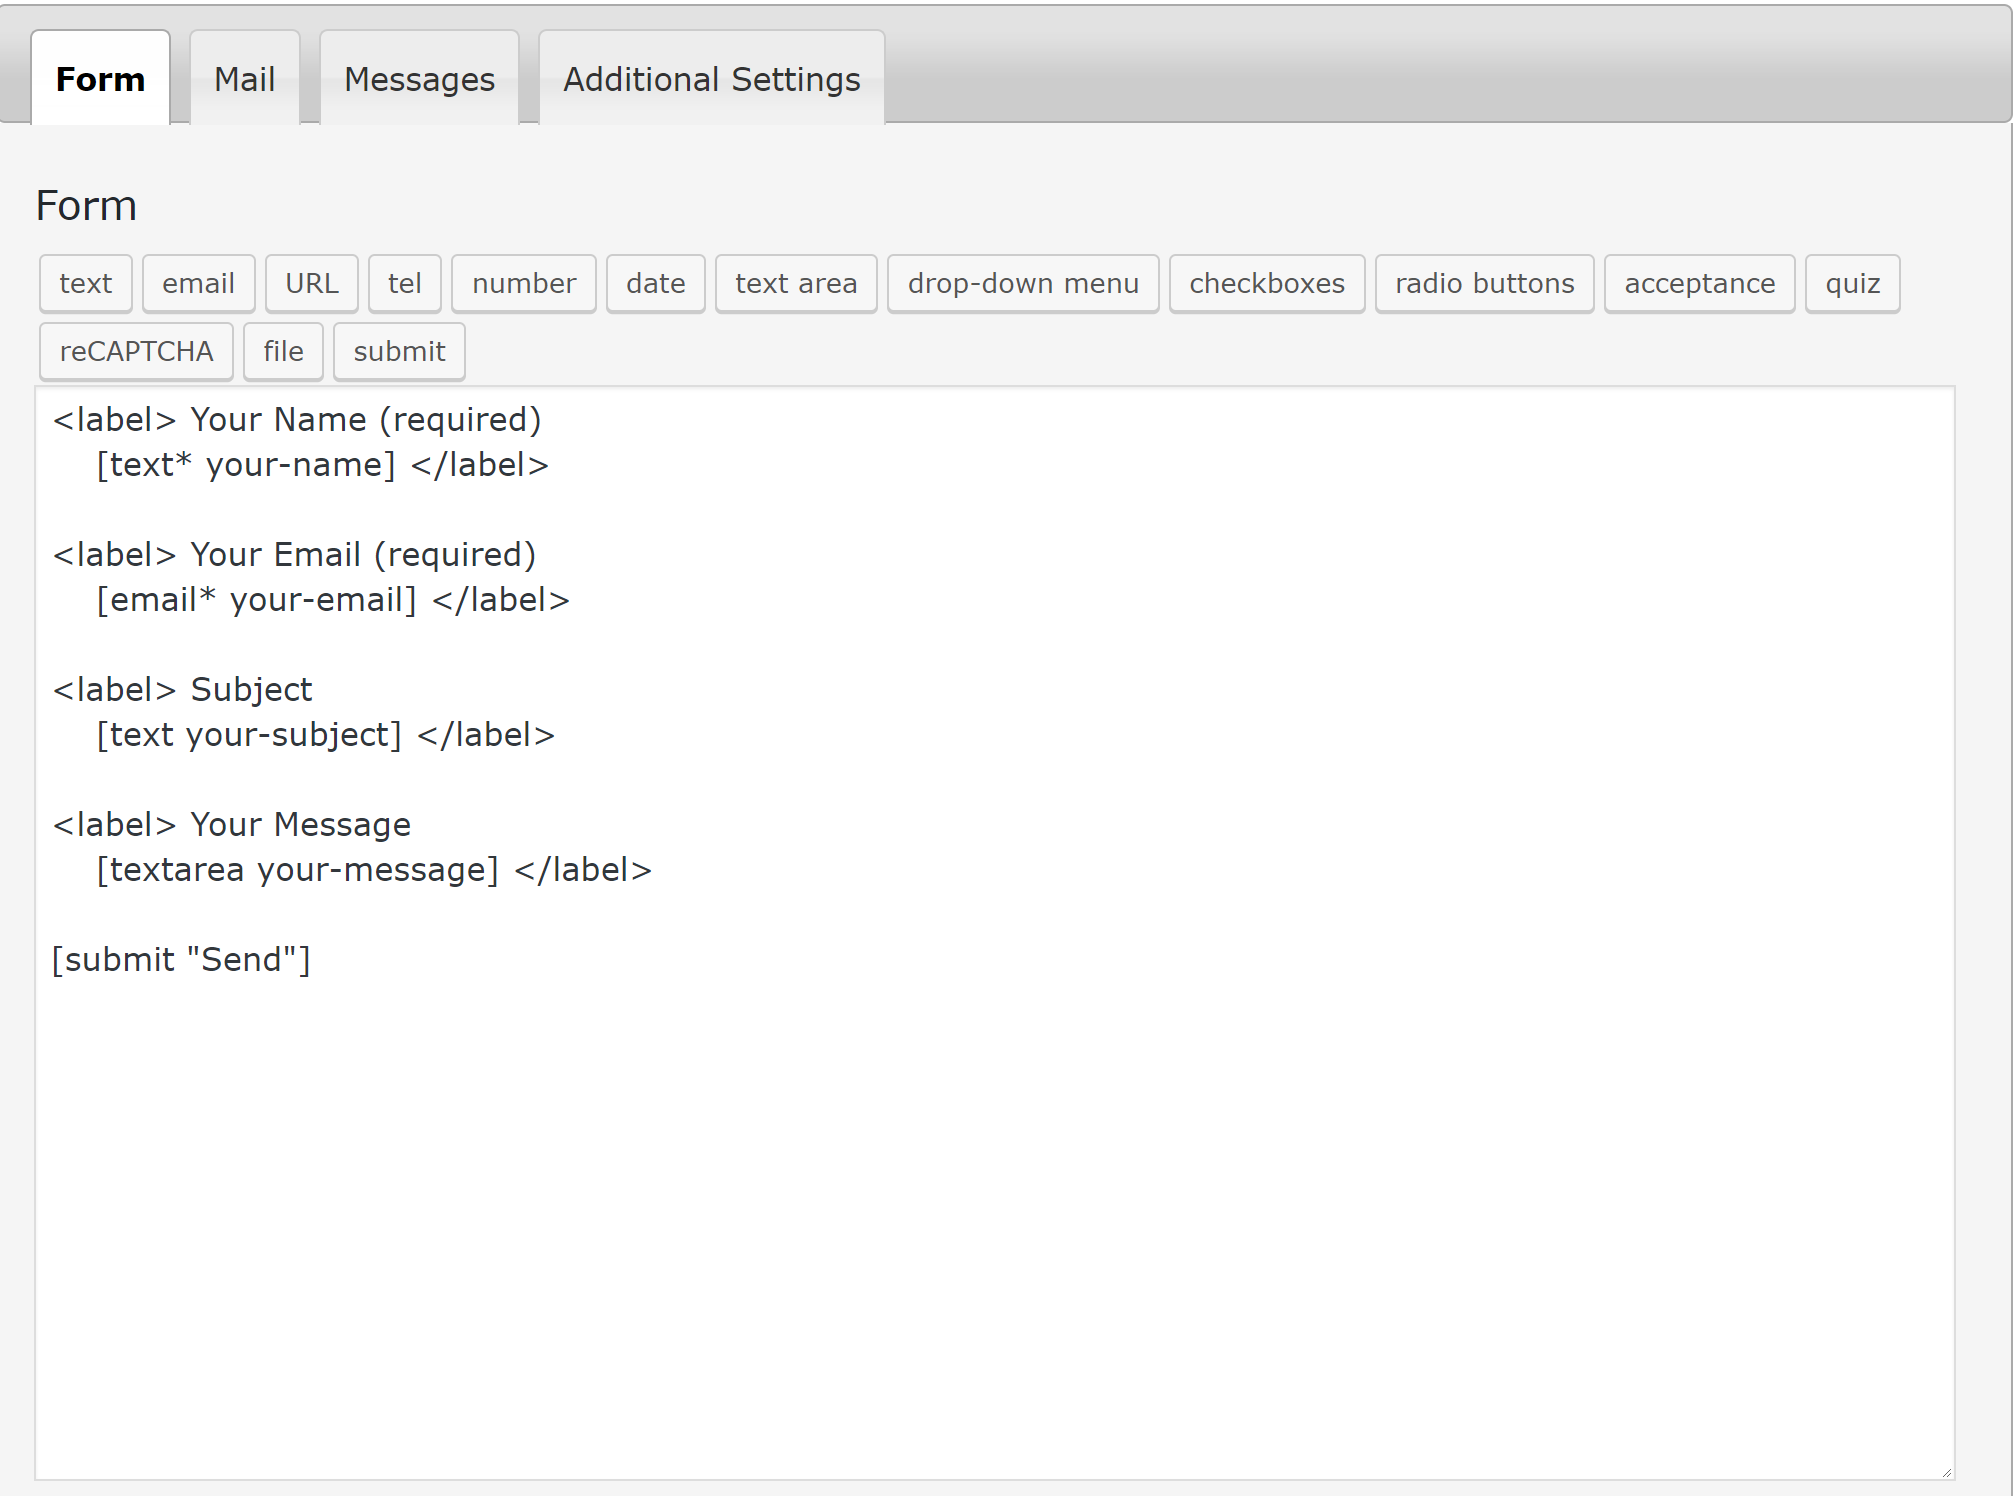Open the drop-down menu field type

[x=1023, y=283]
